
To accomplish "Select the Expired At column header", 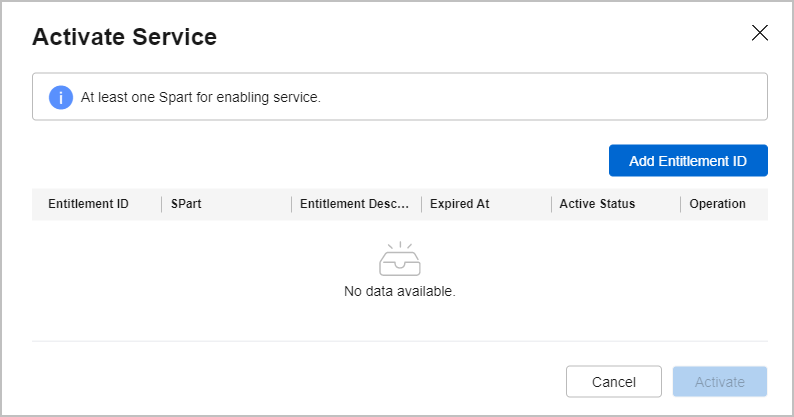I will tap(460, 204).
